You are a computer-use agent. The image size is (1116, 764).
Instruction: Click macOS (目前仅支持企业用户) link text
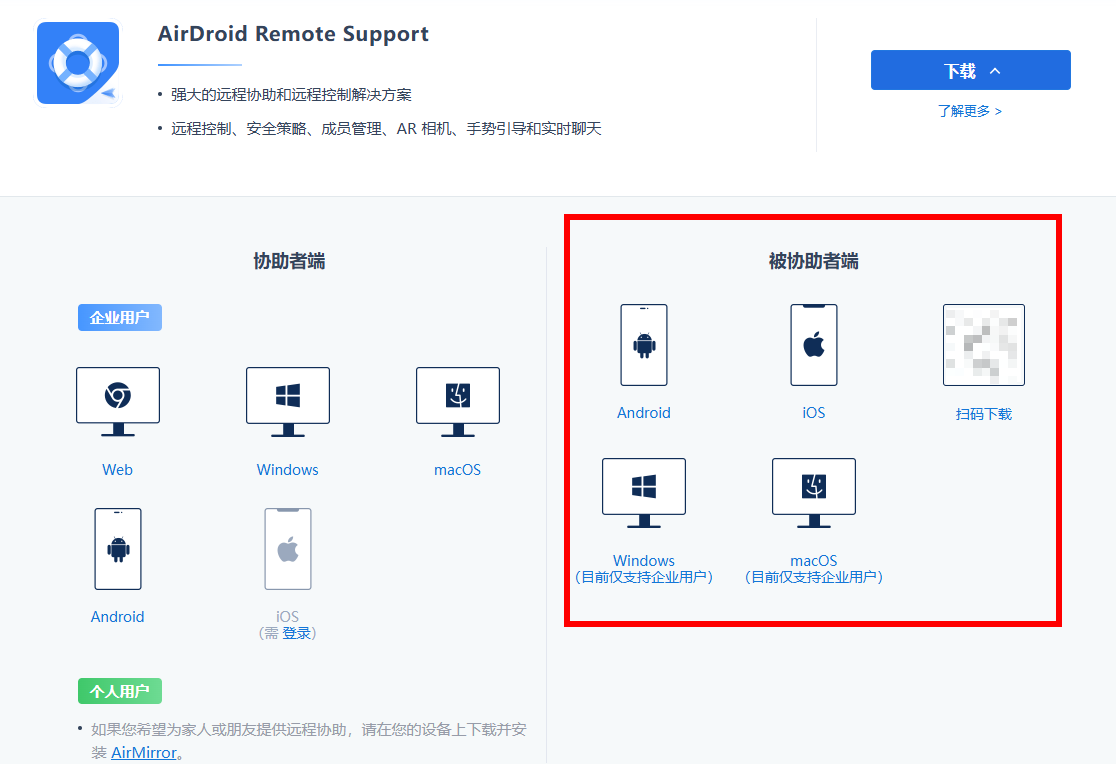pyautogui.click(x=814, y=569)
